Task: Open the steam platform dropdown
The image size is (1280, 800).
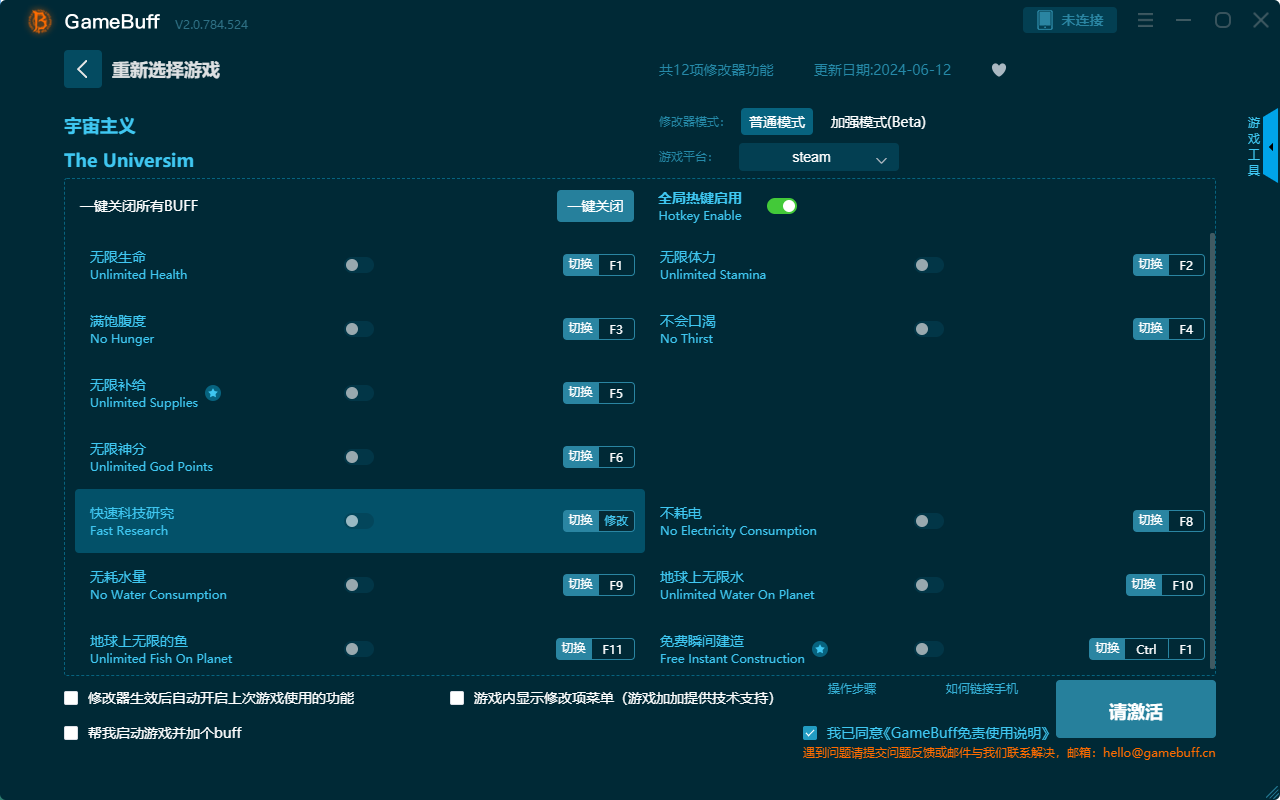Action: (818, 157)
